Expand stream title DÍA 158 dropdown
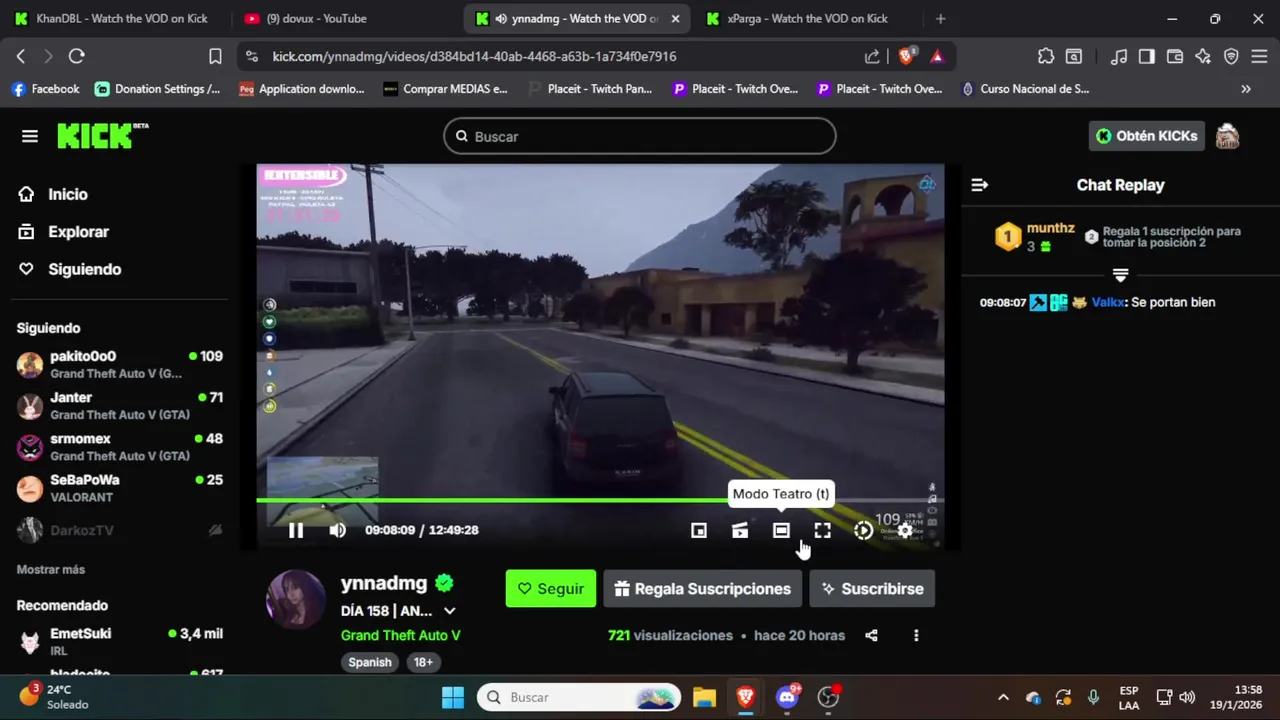The image size is (1280, 720). [450, 611]
